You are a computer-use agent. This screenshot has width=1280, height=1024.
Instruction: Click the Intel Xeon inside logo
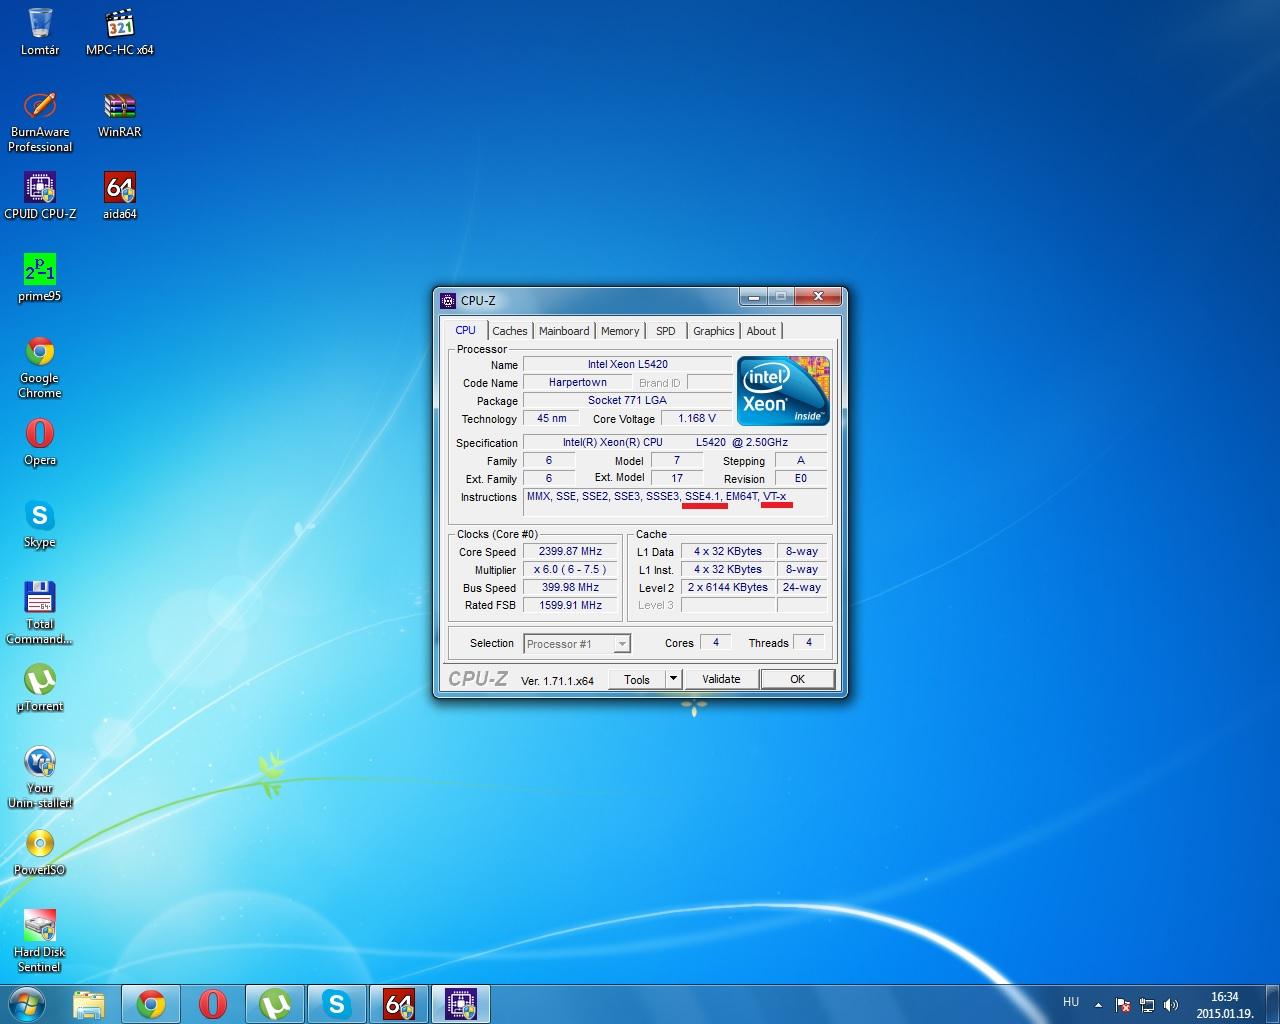[784, 391]
